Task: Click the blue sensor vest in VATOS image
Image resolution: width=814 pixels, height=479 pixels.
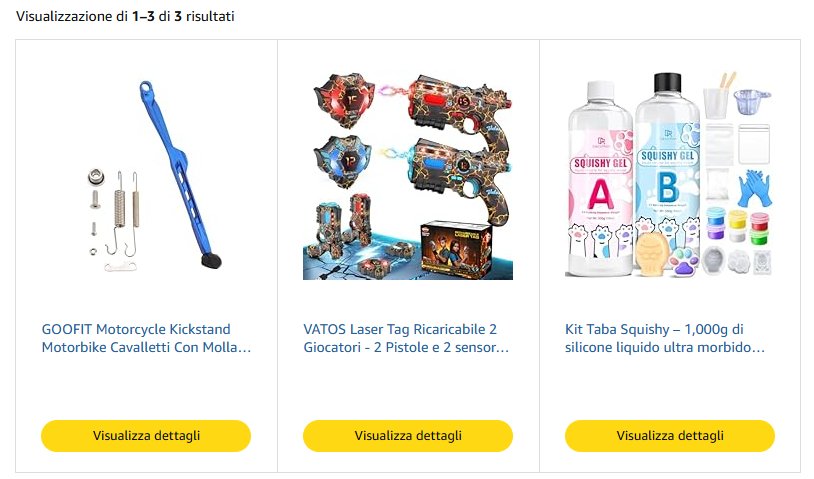Action: click(344, 162)
